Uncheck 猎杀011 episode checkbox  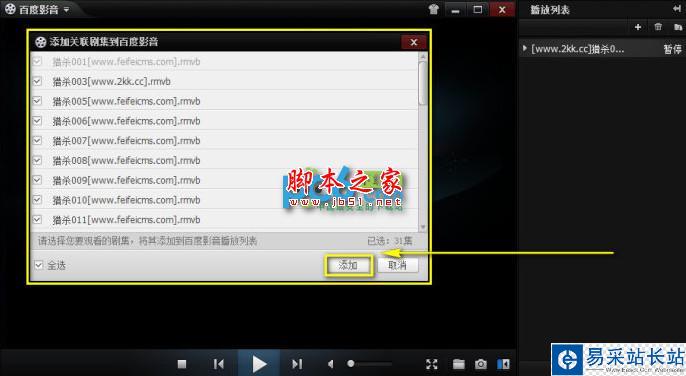38,219
